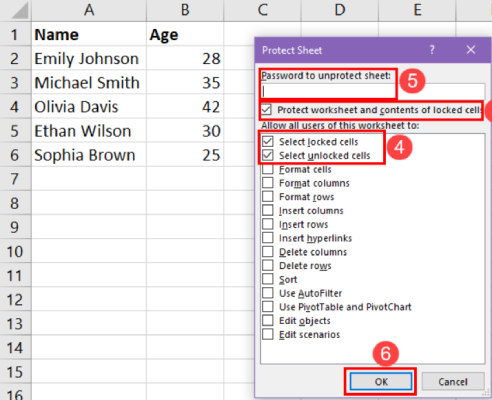Click the age cell showing 30
Screen dimensions: 492x400
[185, 131]
